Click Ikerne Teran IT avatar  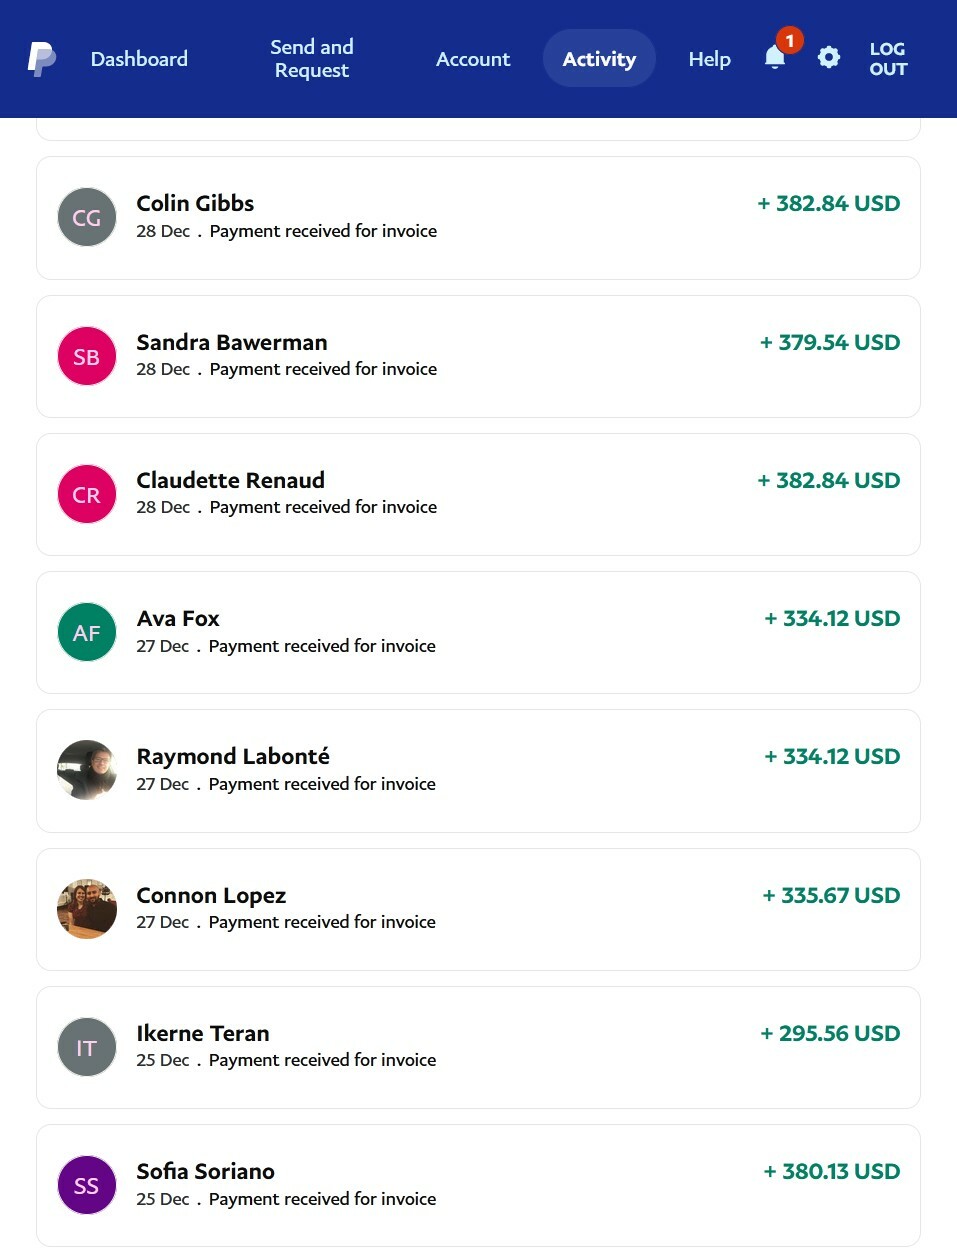pyautogui.click(x=87, y=1047)
